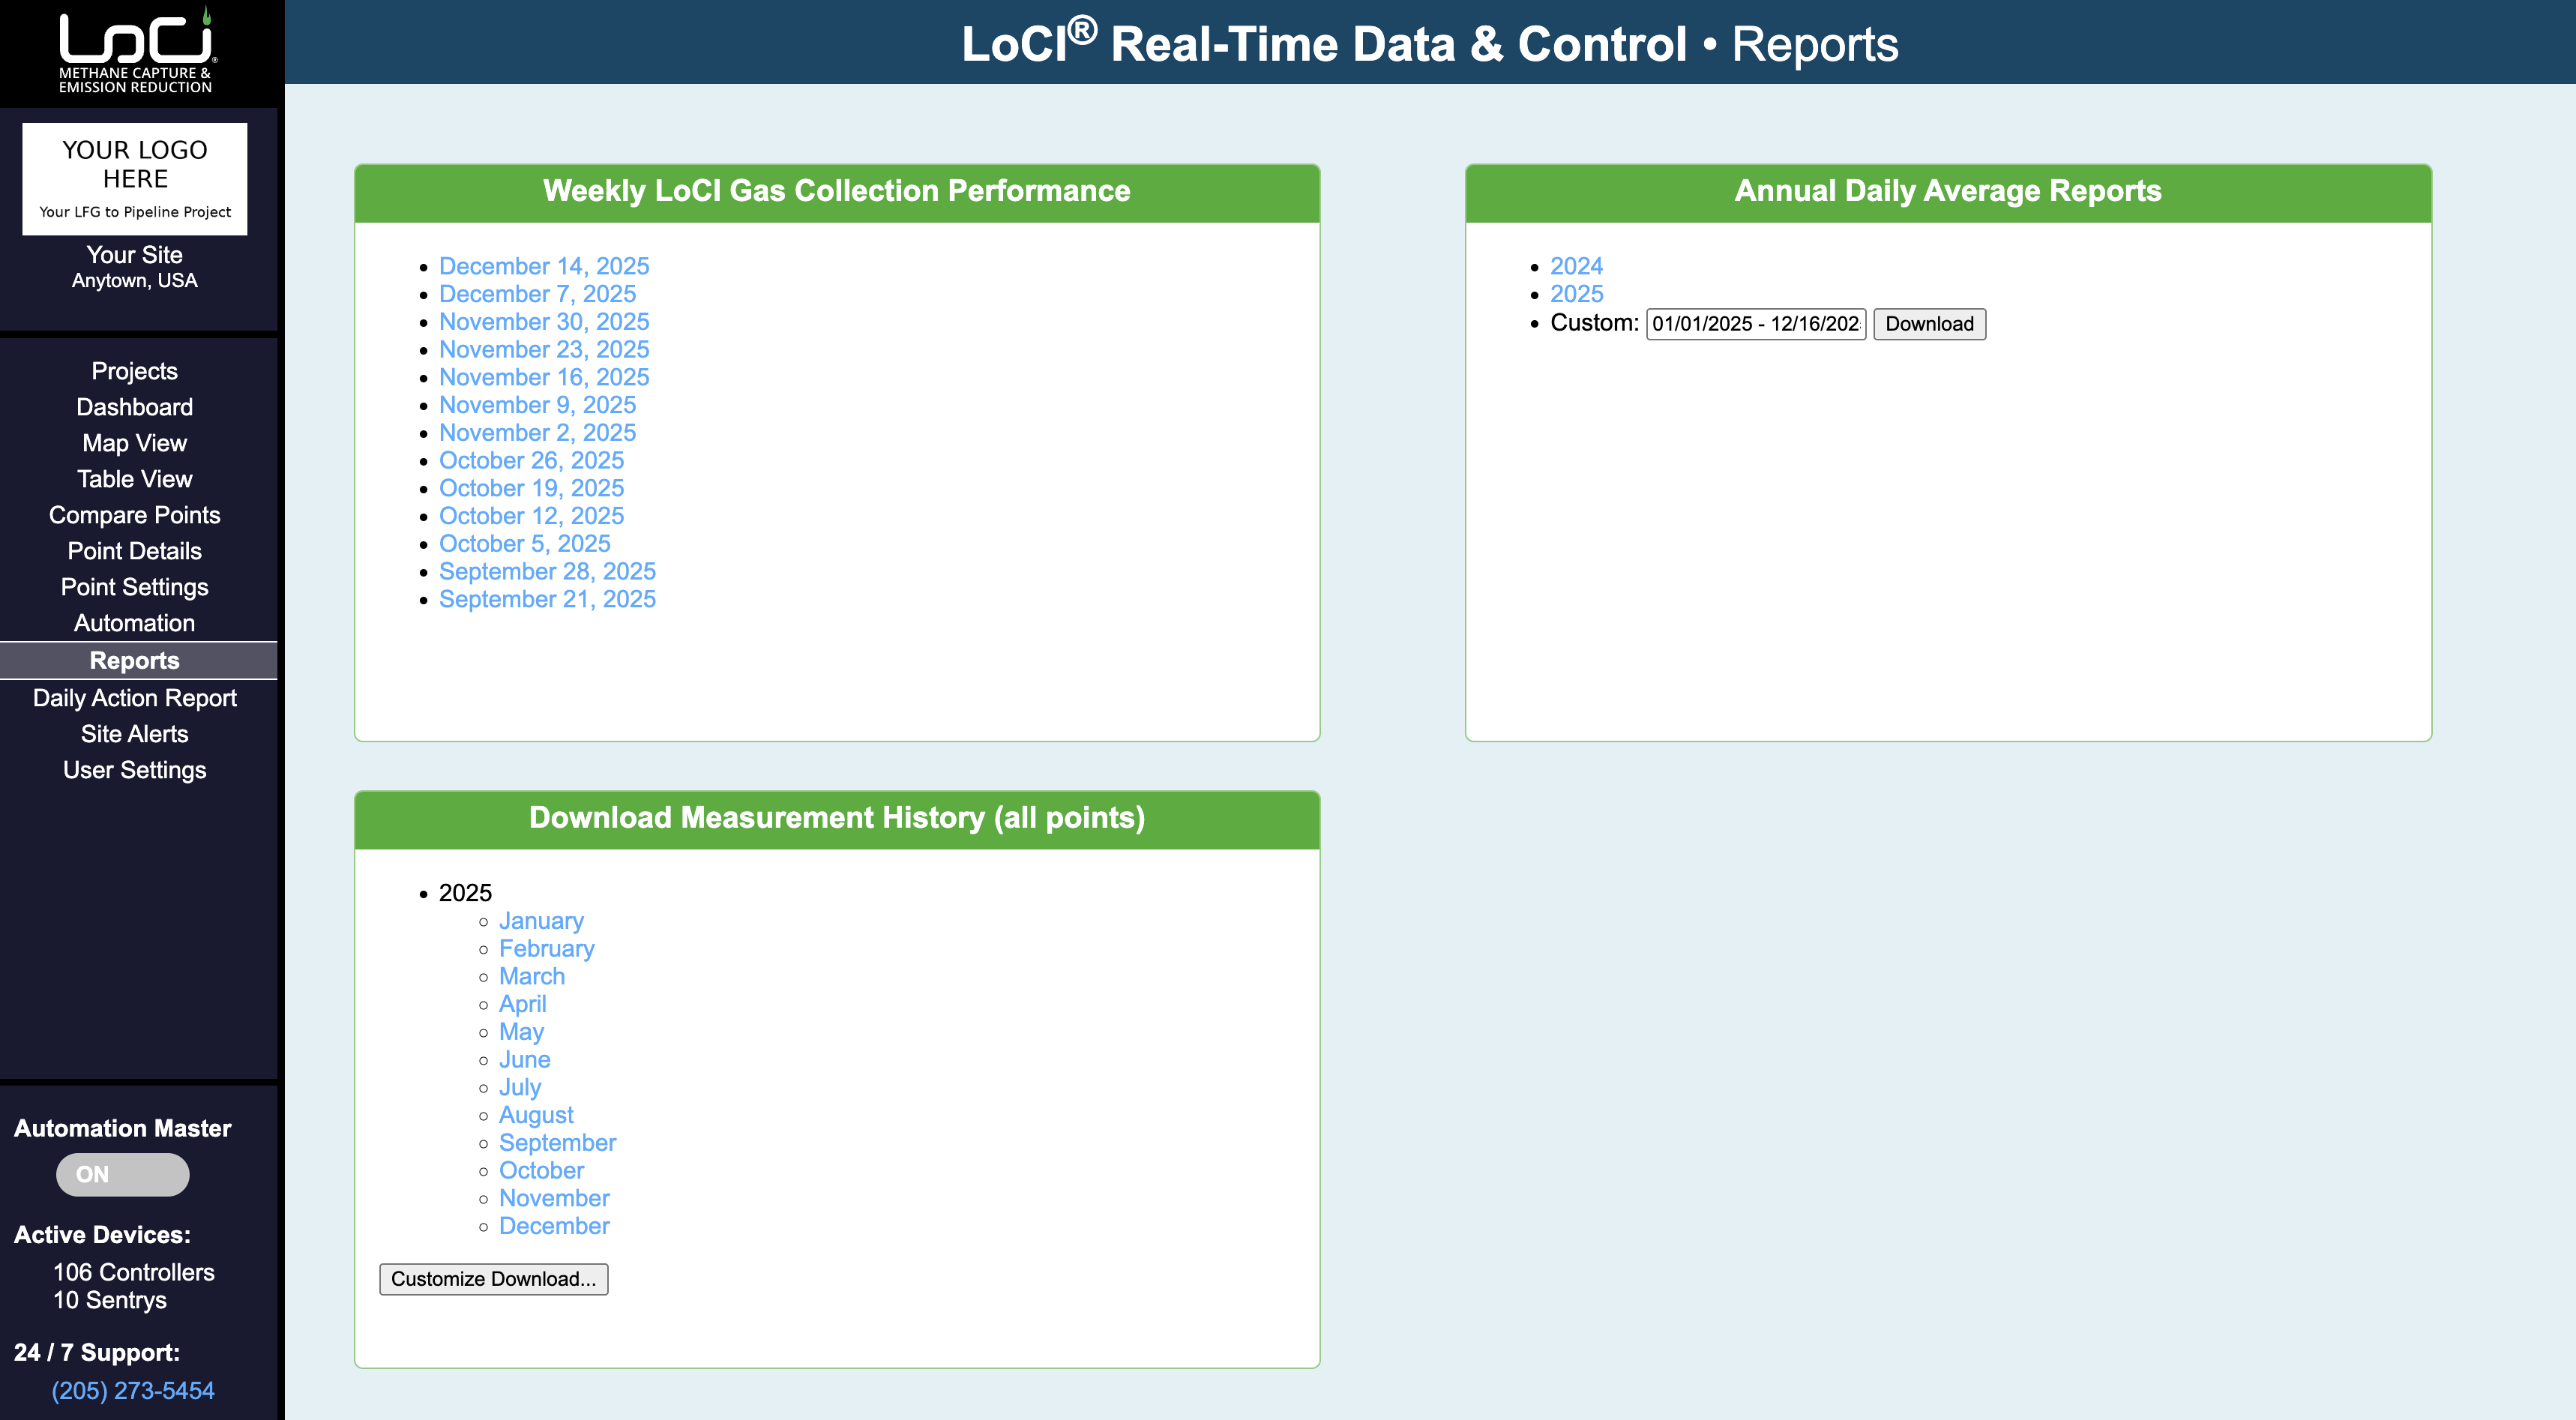Image resolution: width=2576 pixels, height=1420 pixels.
Task: Download January measurement history
Action: (x=541, y=921)
